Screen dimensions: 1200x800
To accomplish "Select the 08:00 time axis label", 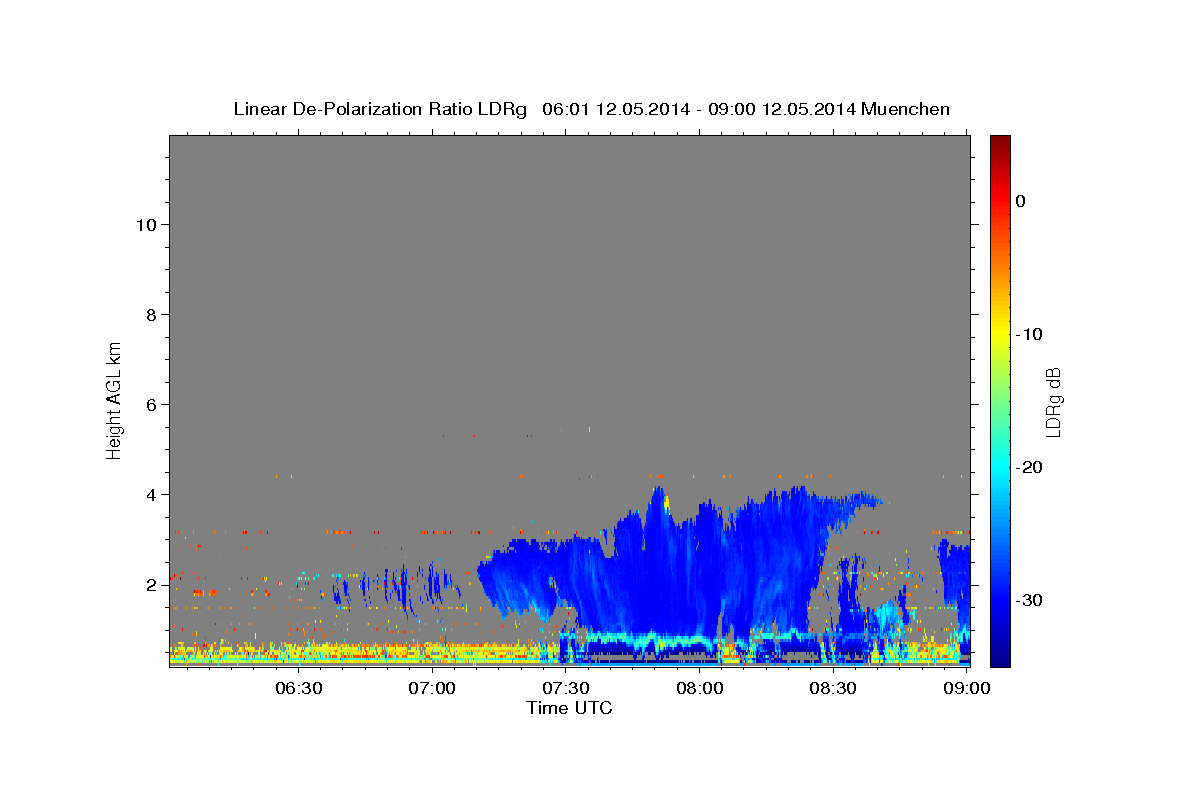I will coord(700,688).
